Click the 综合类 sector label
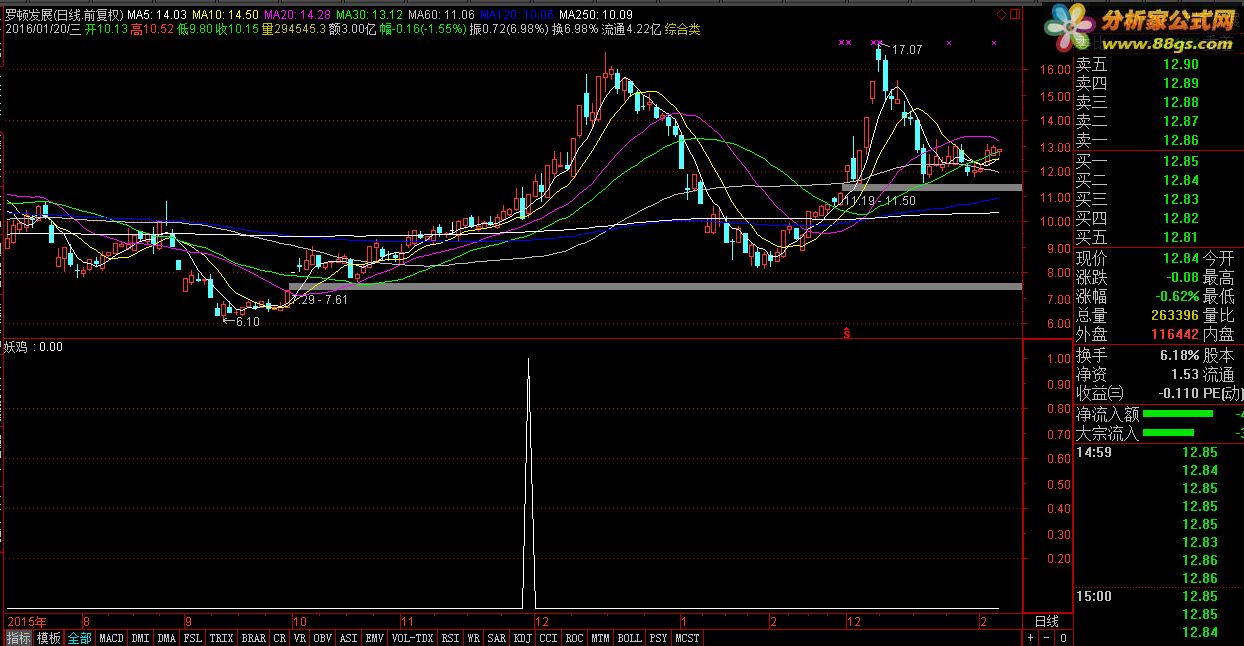The height and width of the screenshot is (646, 1244). click(x=683, y=29)
